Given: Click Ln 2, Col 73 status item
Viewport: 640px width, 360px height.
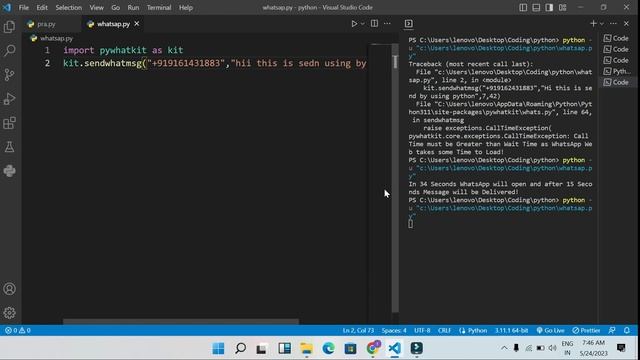Looking at the screenshot, I should (x=358, y=330).
